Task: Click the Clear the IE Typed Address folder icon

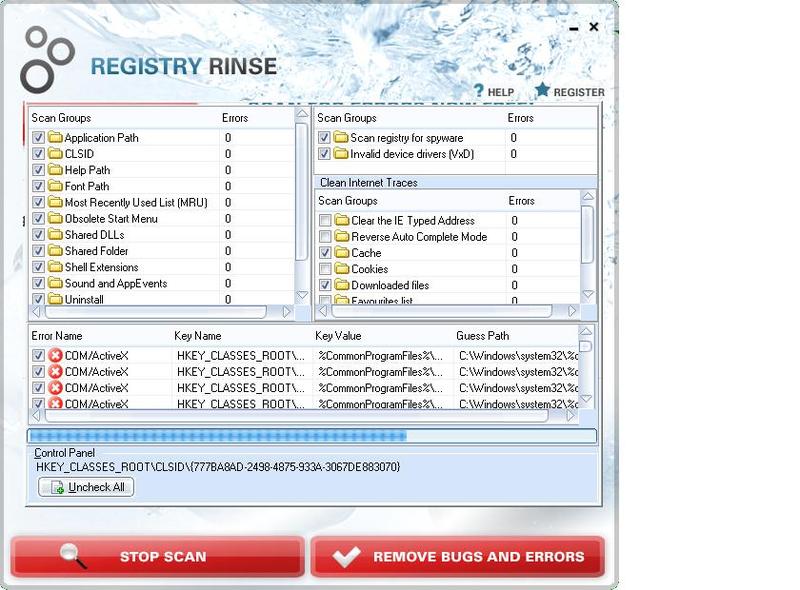Action: click(342, 220)
